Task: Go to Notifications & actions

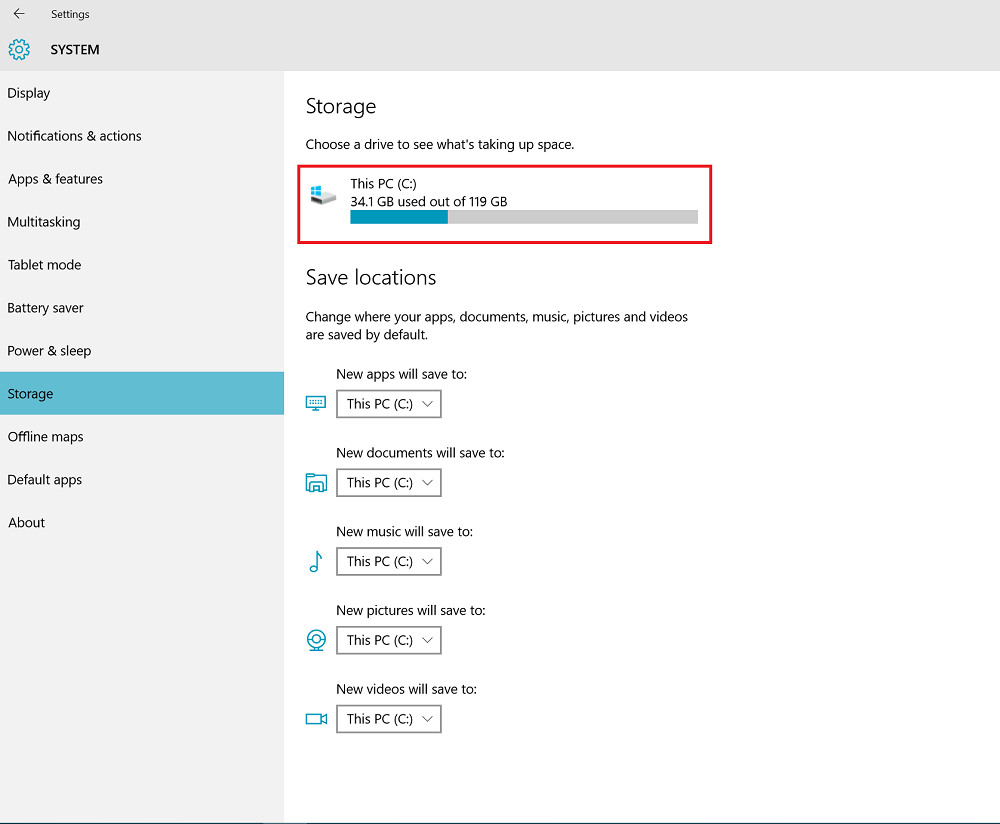Action: (142, 136)
